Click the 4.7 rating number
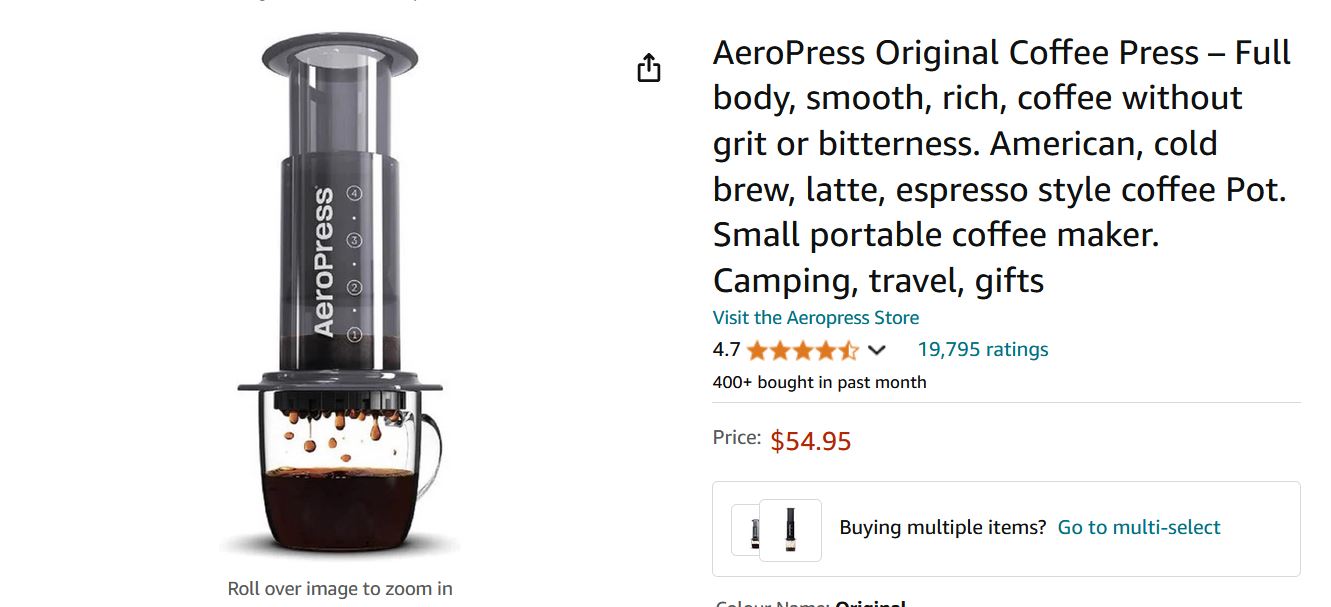The height and width of the screenshot is (607, 1331). [x=726, y=350]
